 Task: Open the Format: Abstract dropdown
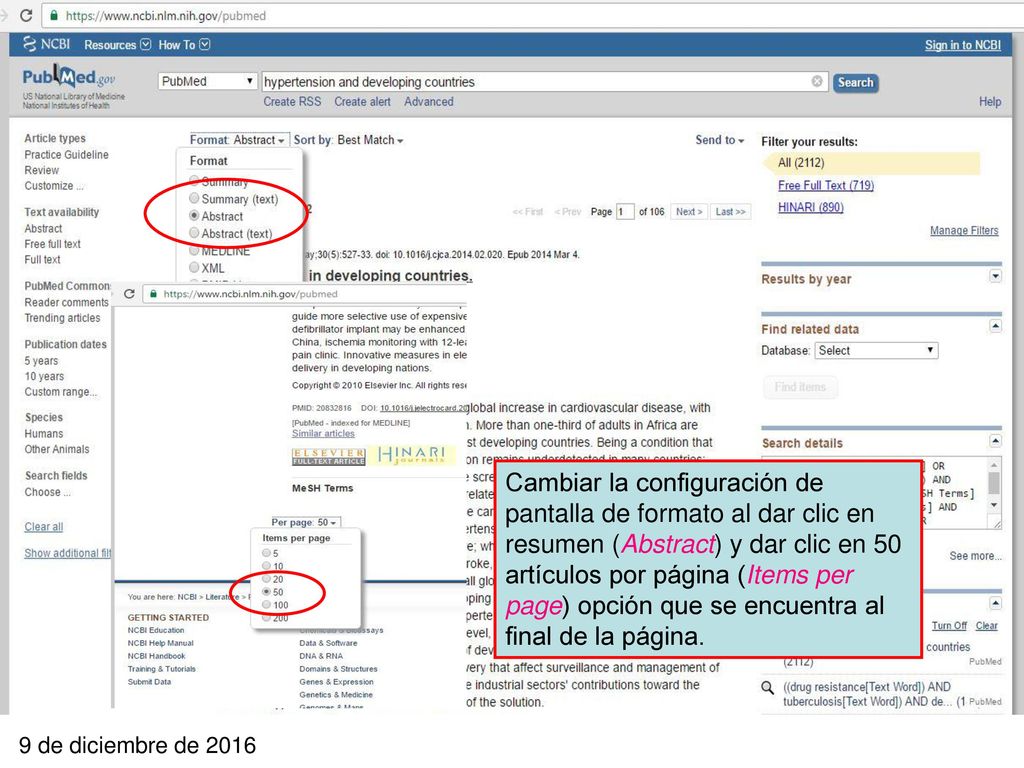pyautogui.click(x=237, y=140)
